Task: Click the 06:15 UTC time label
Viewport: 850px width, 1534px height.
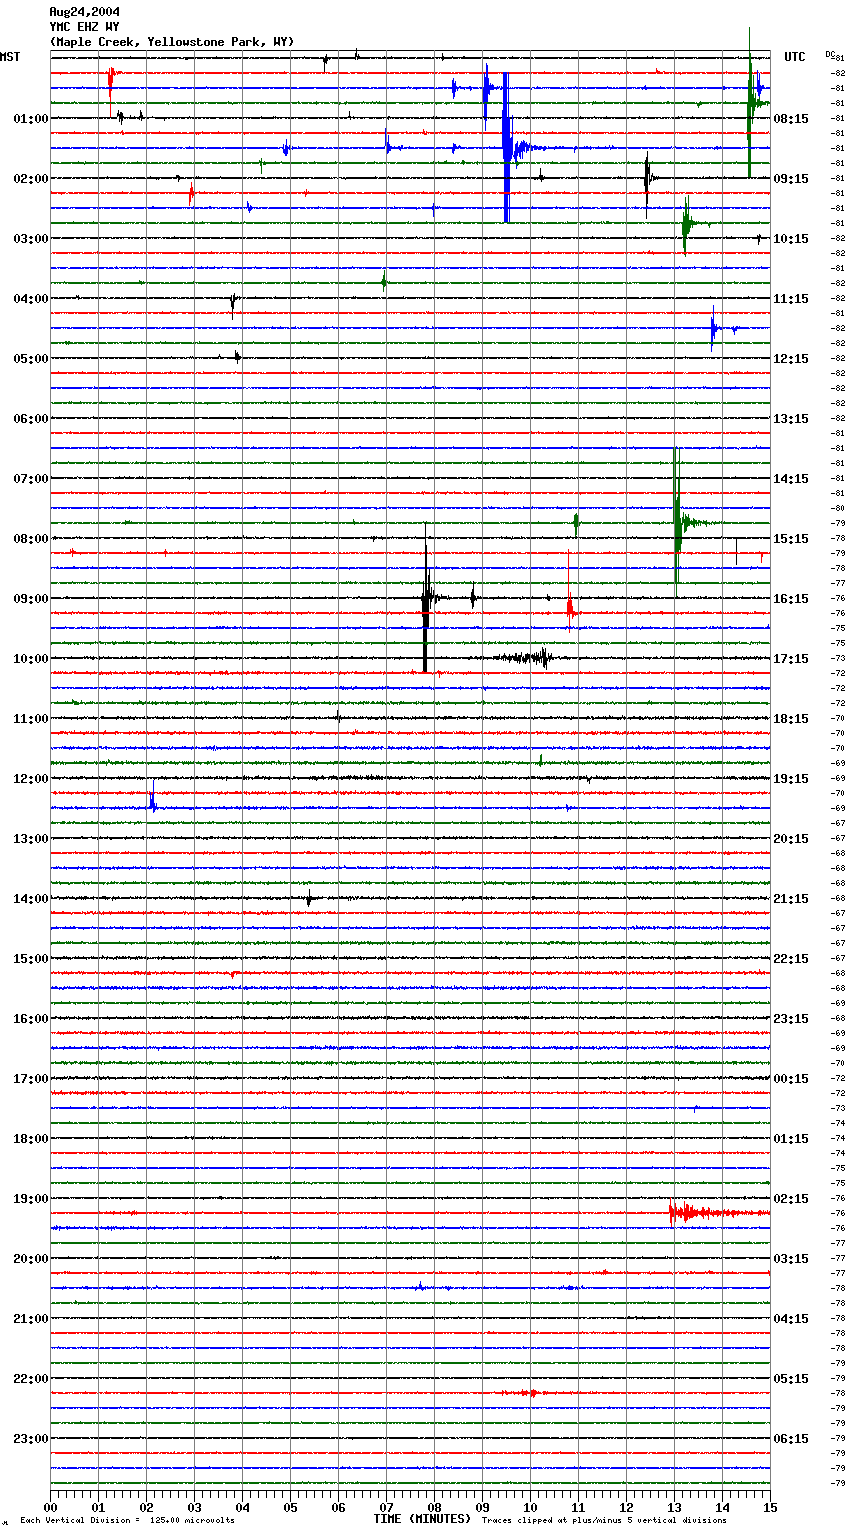Action: tap(791, 1439)
